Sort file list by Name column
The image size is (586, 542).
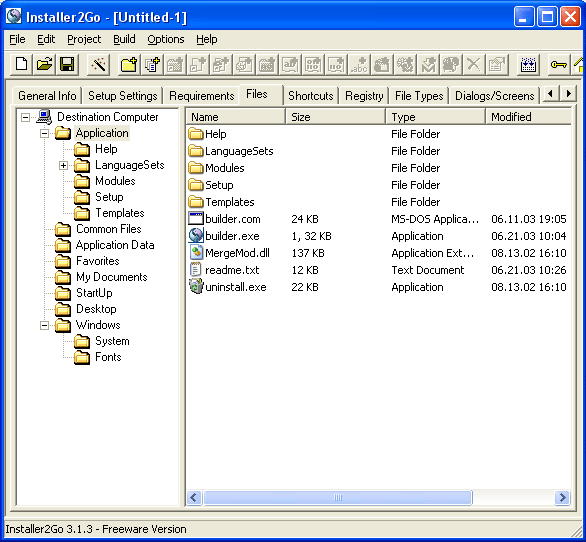coord(235,117)
